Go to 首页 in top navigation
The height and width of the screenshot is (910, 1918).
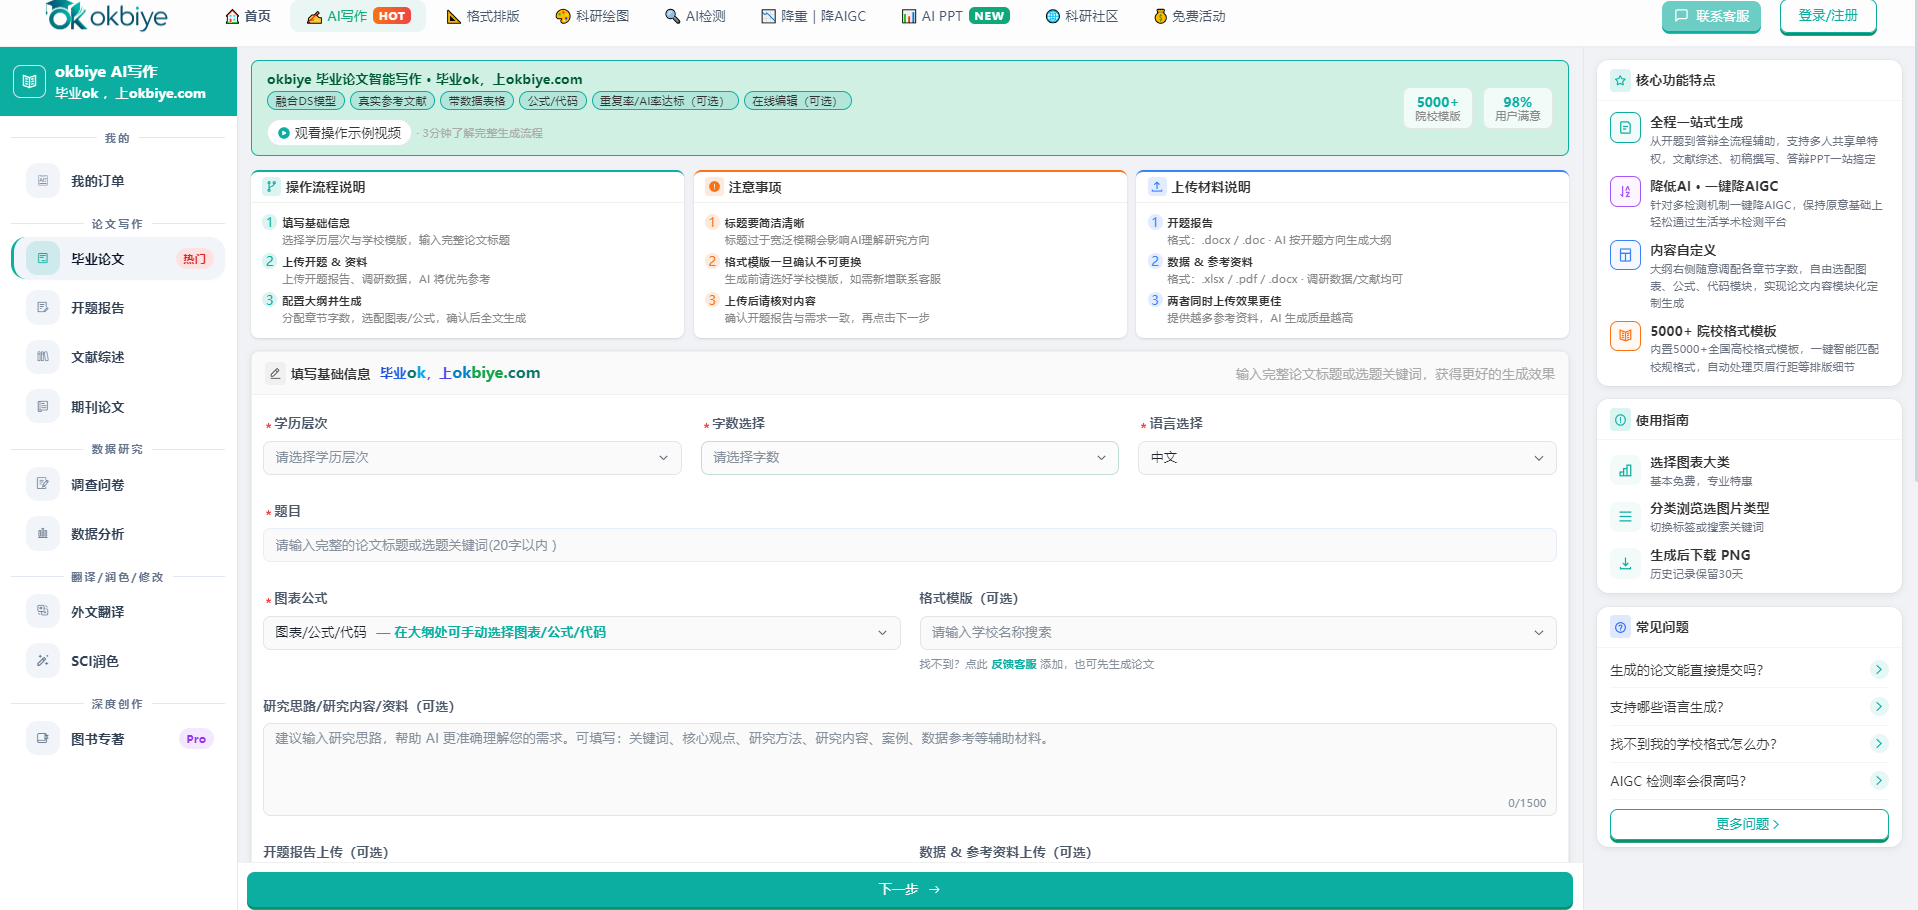point(248,16)
